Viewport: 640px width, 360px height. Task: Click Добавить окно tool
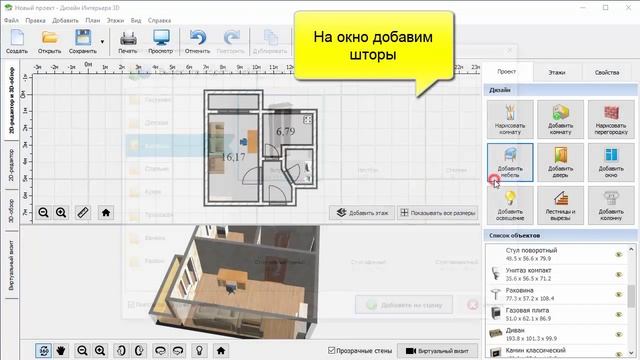point(611,162)
